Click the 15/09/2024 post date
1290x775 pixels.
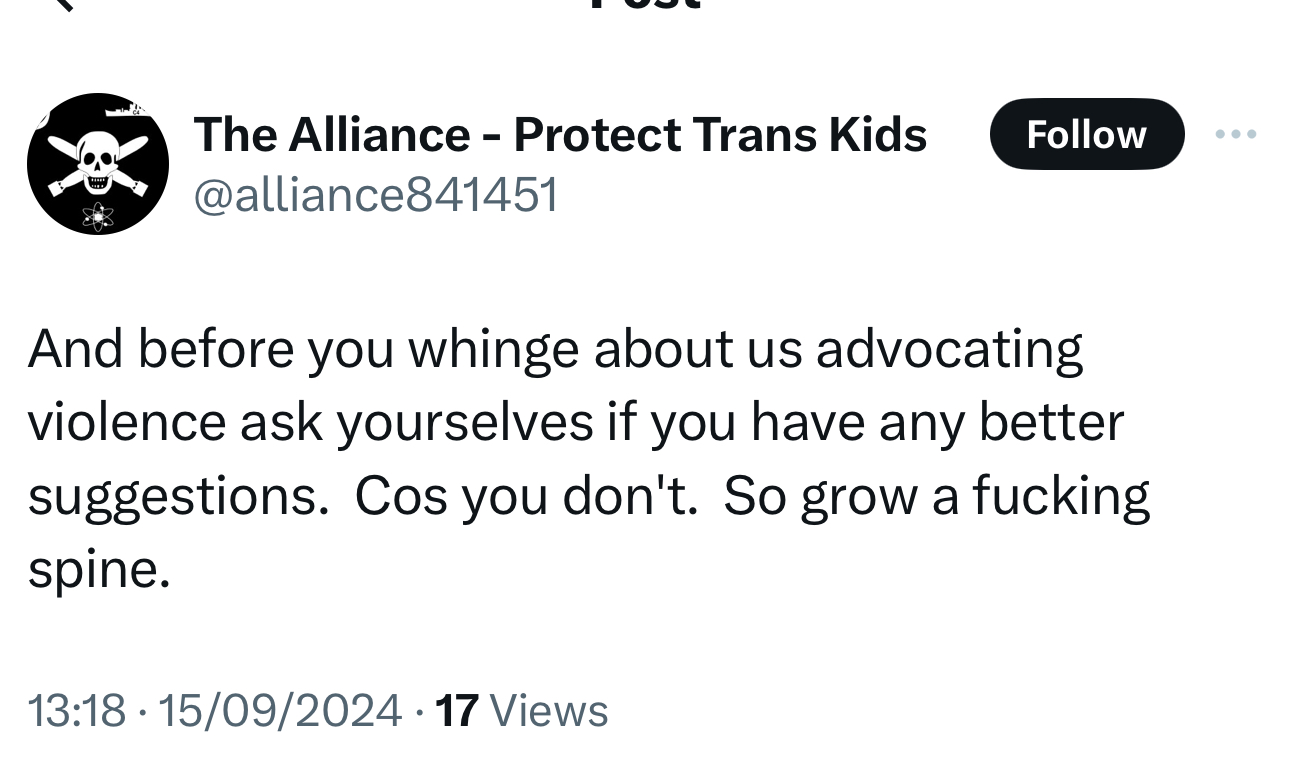tap(280, 711)
